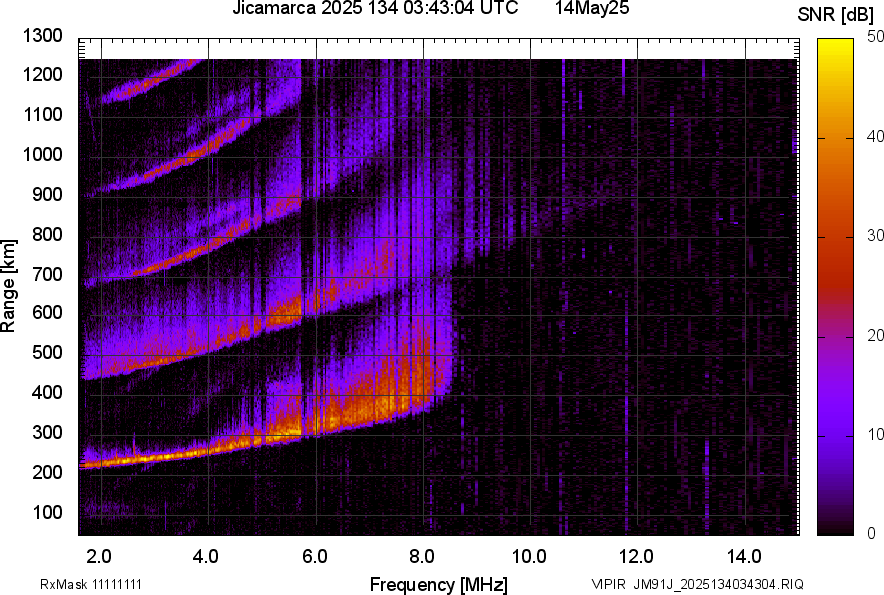Click frequency tick label '10.0'

529,557
